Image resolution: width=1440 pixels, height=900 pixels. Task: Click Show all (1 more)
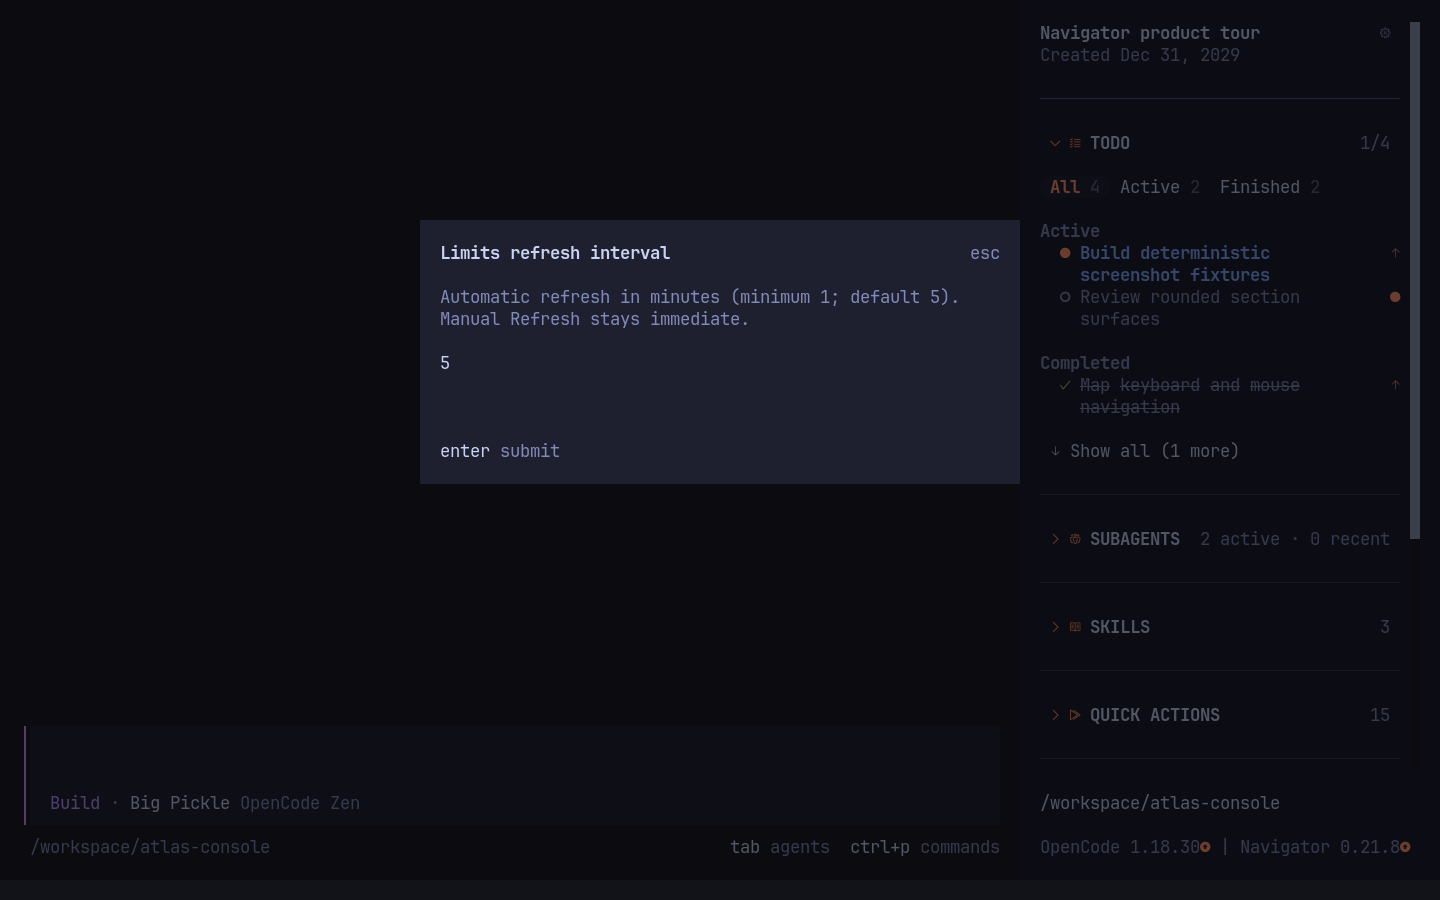pos(1155,451)
